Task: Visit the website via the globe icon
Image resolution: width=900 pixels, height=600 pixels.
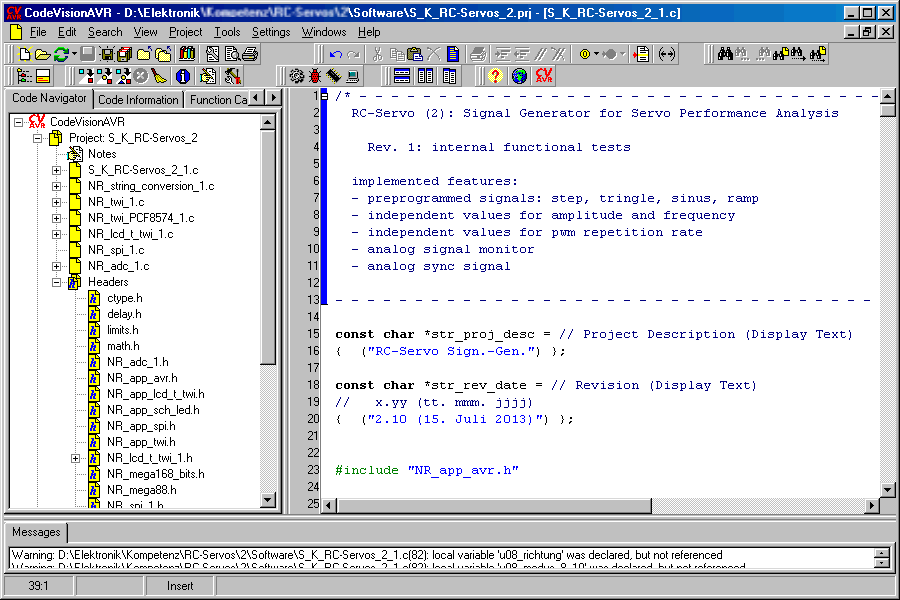Action: click(x=518, y=76)
